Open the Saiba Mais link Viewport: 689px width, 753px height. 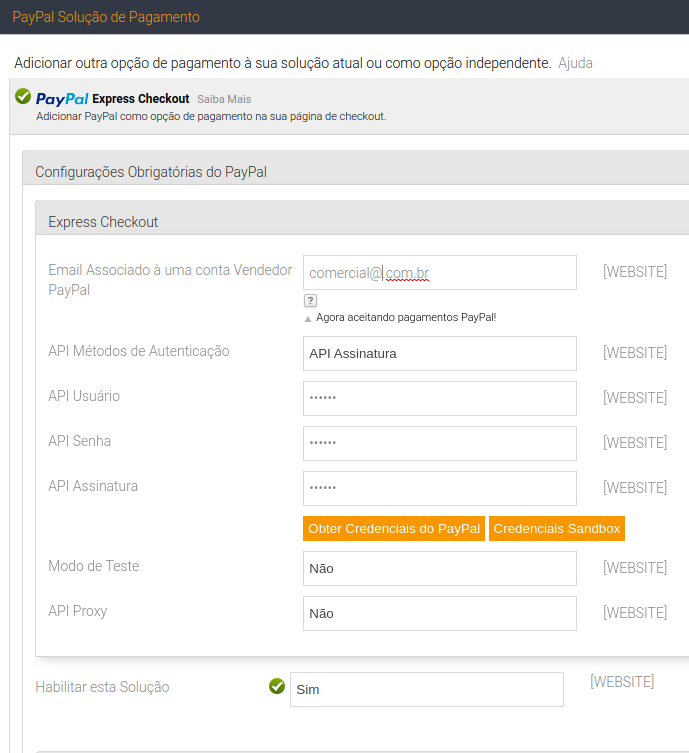224,99
